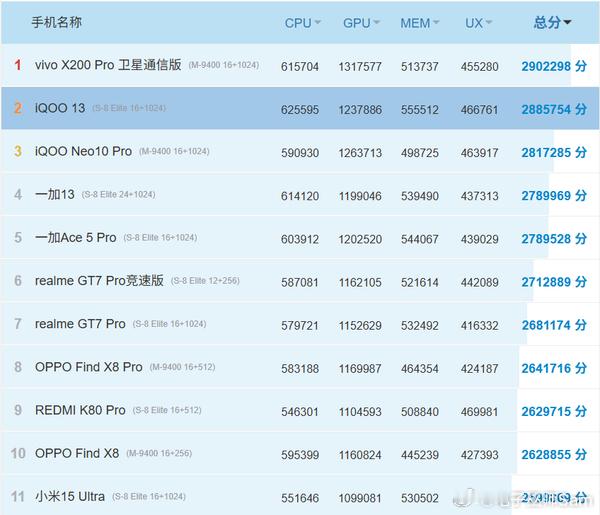Image resolution: width=600 pixels, height=515 pixels.
Task: Click total score 2628855 分
Action: click(x=554, y=455)
